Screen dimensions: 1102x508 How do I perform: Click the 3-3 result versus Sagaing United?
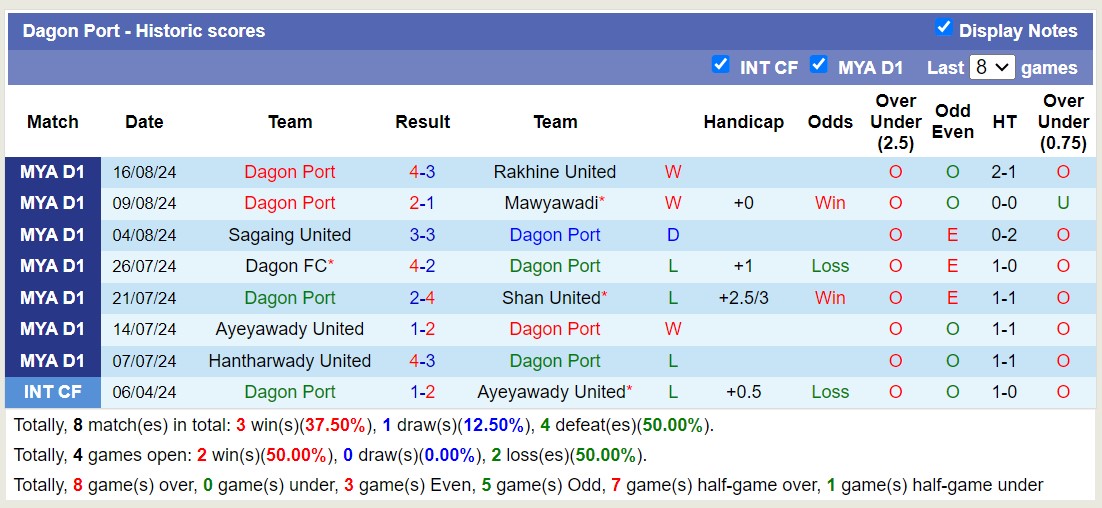[422, 235]
